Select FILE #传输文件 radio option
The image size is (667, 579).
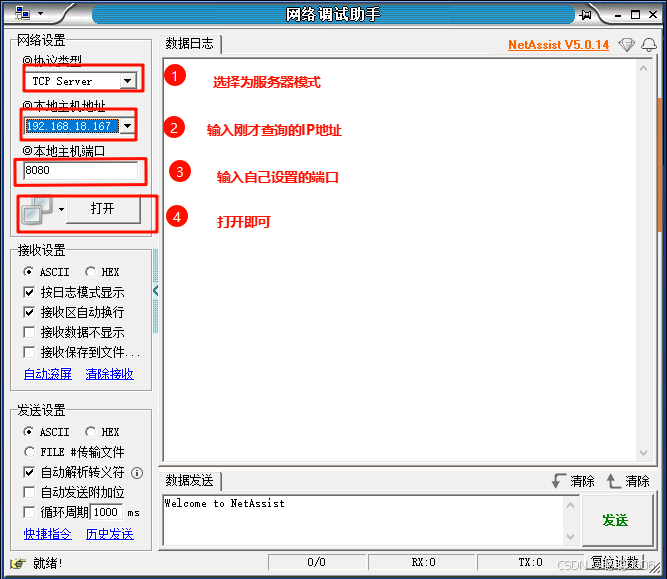74,452
